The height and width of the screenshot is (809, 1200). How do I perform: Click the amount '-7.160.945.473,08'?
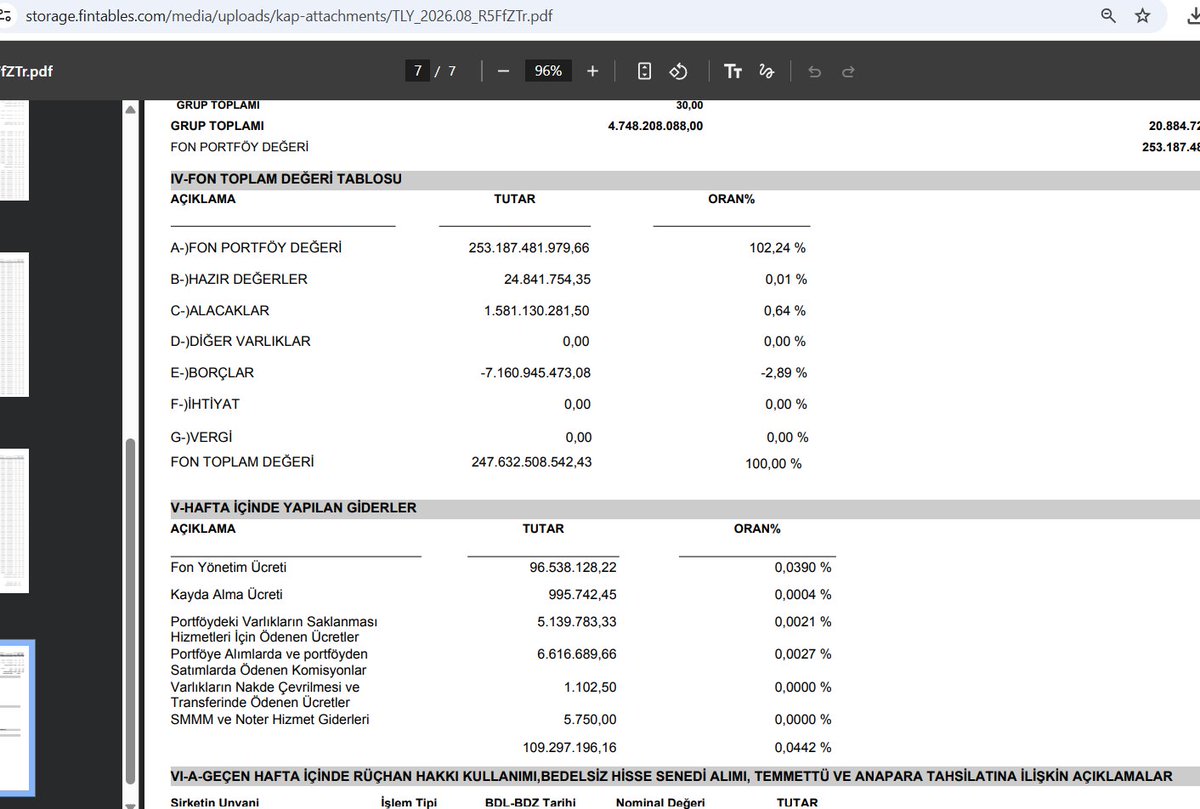[x=535, y=372]
